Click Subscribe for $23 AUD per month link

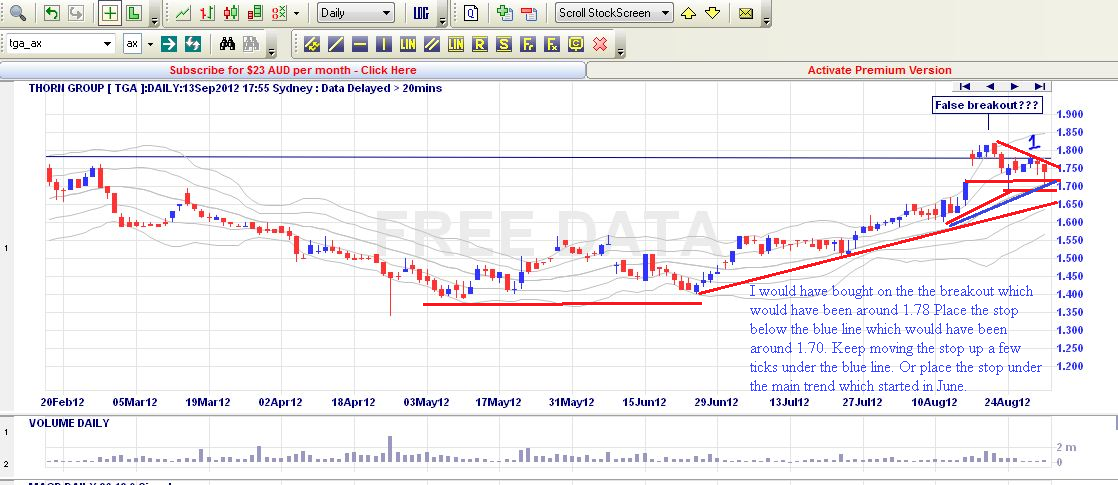(293, 70)
